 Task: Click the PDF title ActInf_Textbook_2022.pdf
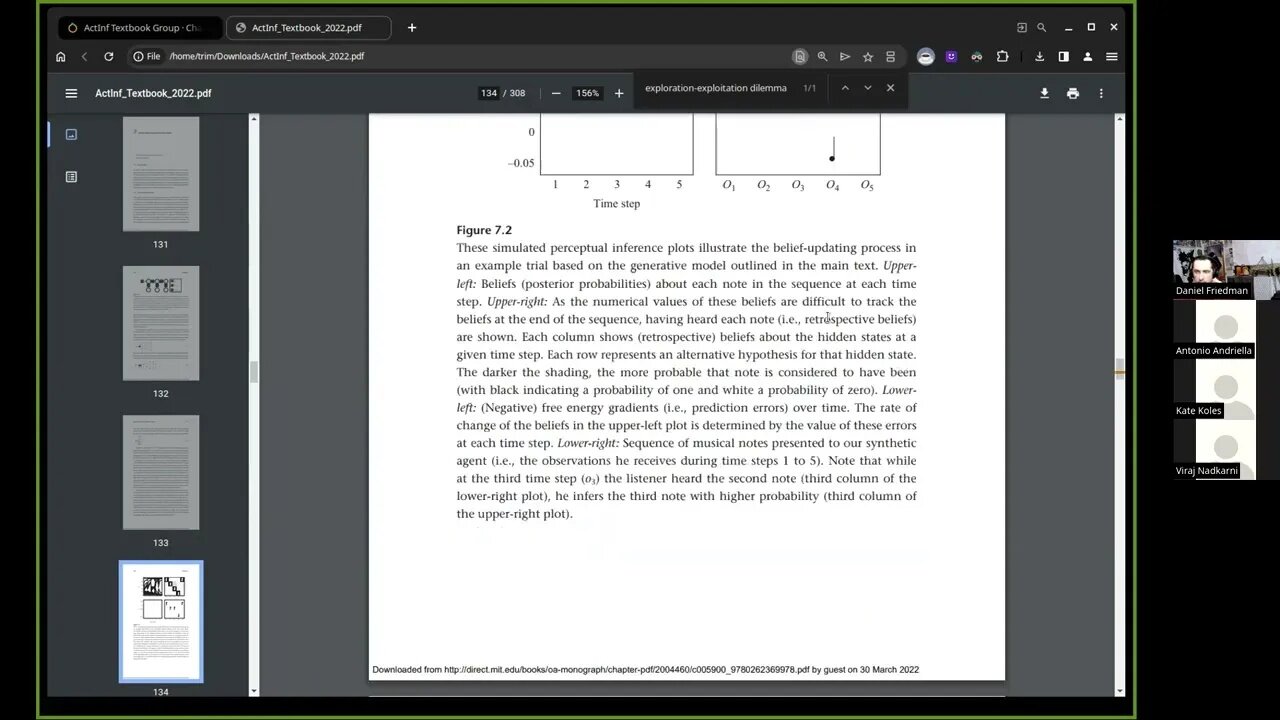click(153, 93)
